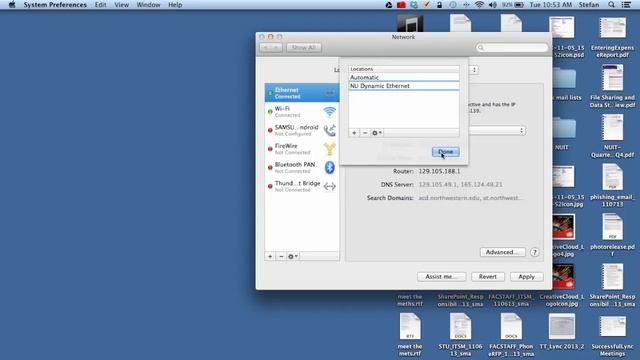The width and height of the screenshot is (640, 360).
Task: Open the Location popup stepper arrows
Action: click(474, 70)
